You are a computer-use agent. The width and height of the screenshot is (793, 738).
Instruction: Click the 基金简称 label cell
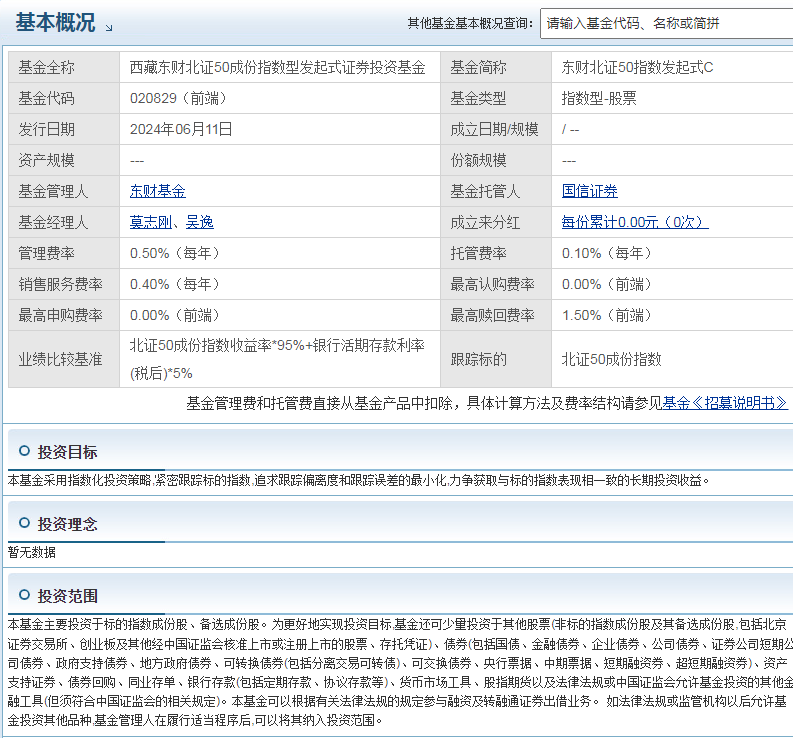496,67
